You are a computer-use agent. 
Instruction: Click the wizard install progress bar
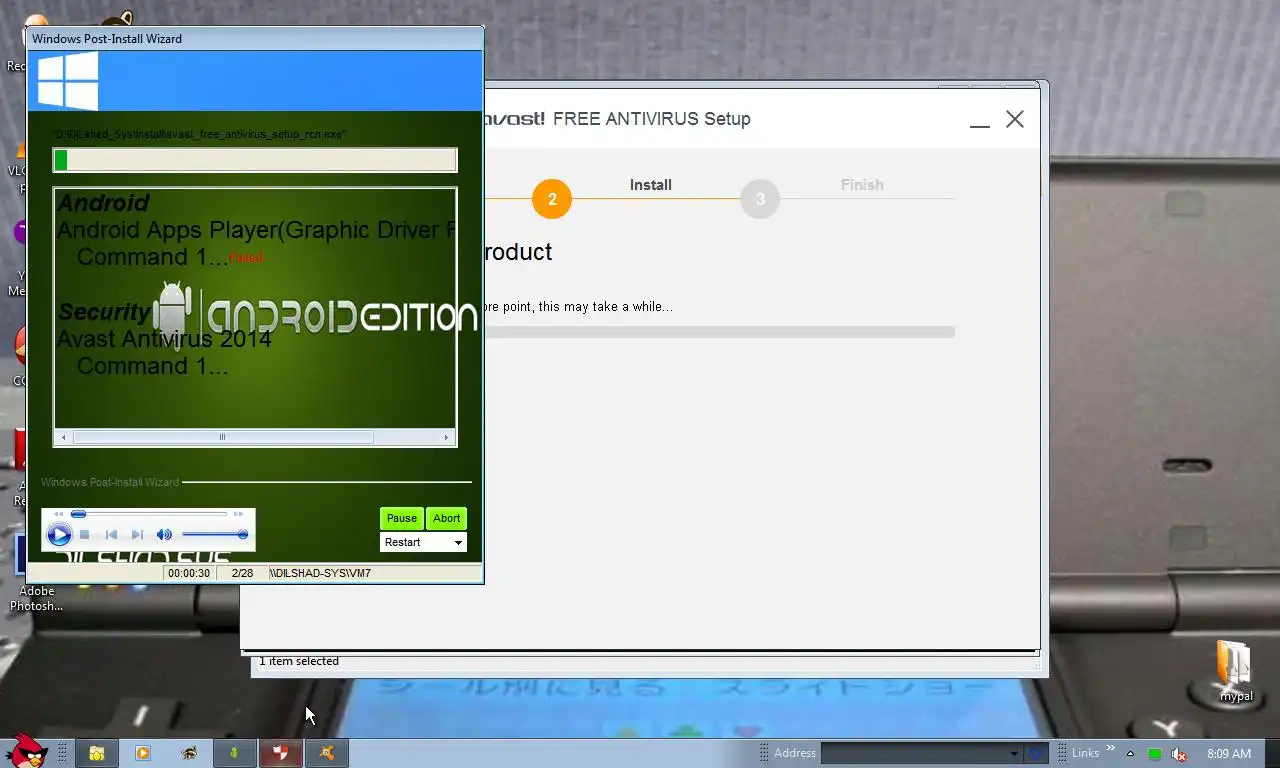tap(255, 160)
